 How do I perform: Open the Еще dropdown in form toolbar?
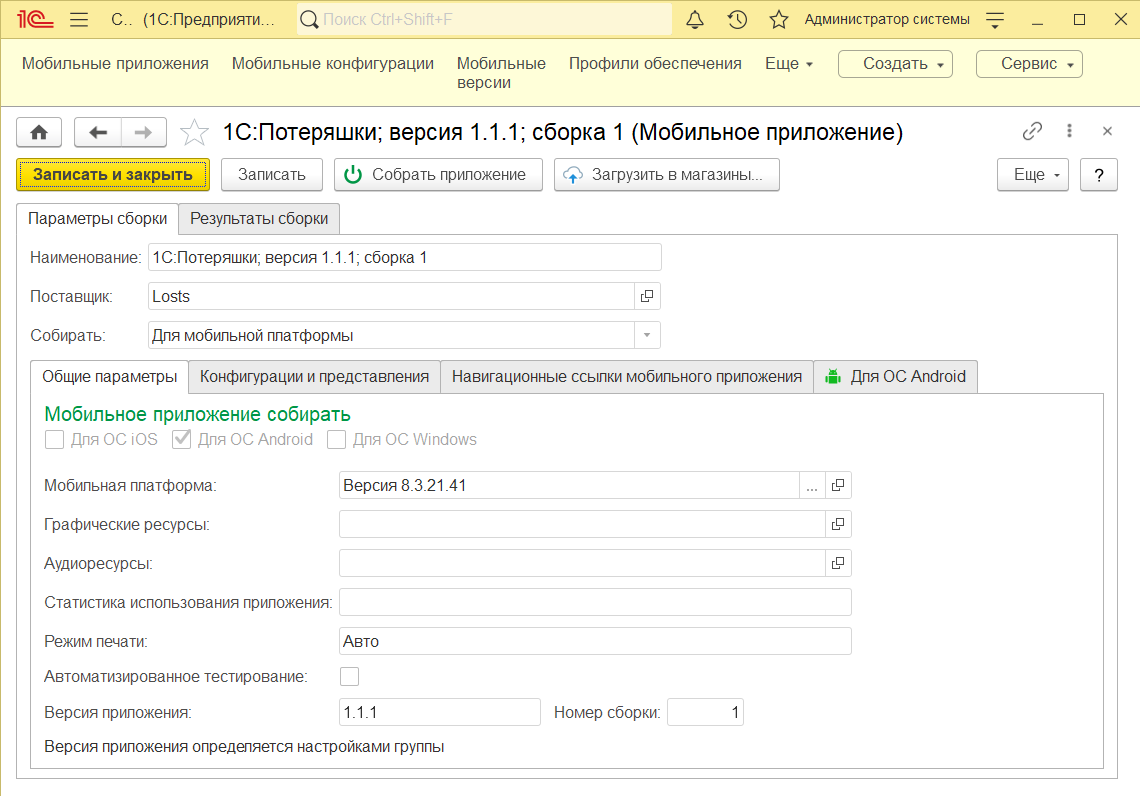[1032, 174]
